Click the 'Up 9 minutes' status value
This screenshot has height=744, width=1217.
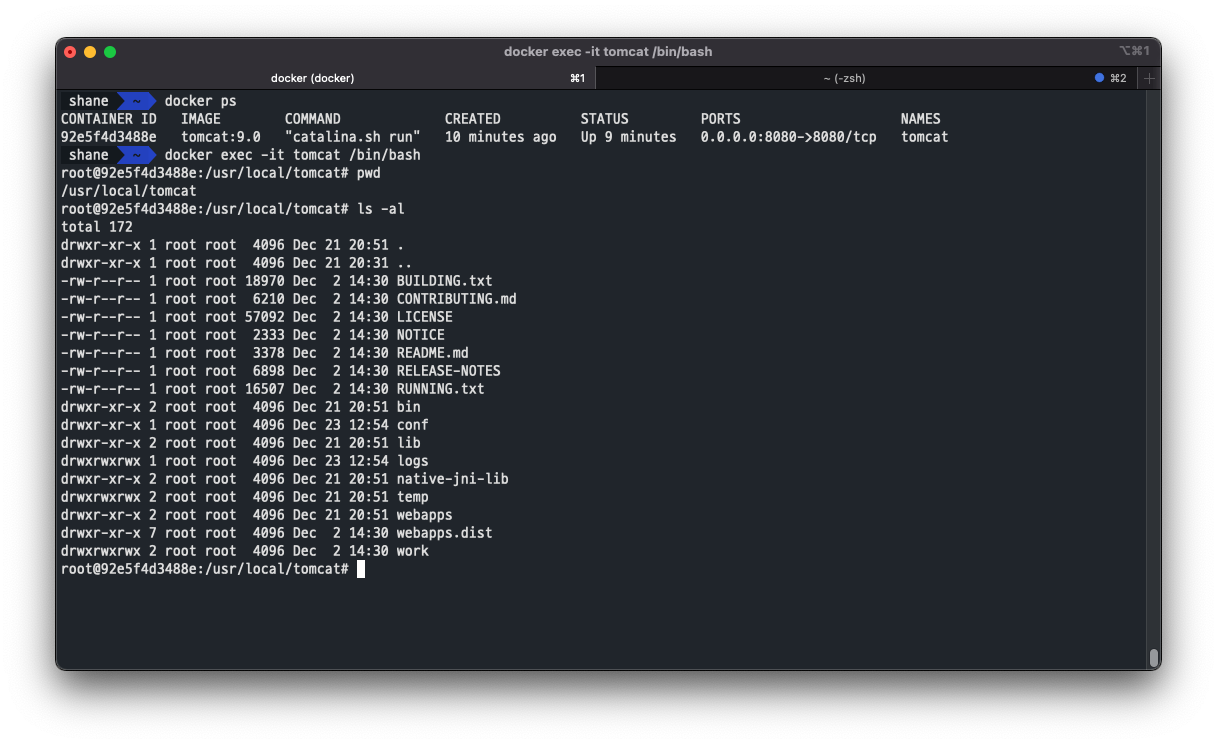point(628,137)
